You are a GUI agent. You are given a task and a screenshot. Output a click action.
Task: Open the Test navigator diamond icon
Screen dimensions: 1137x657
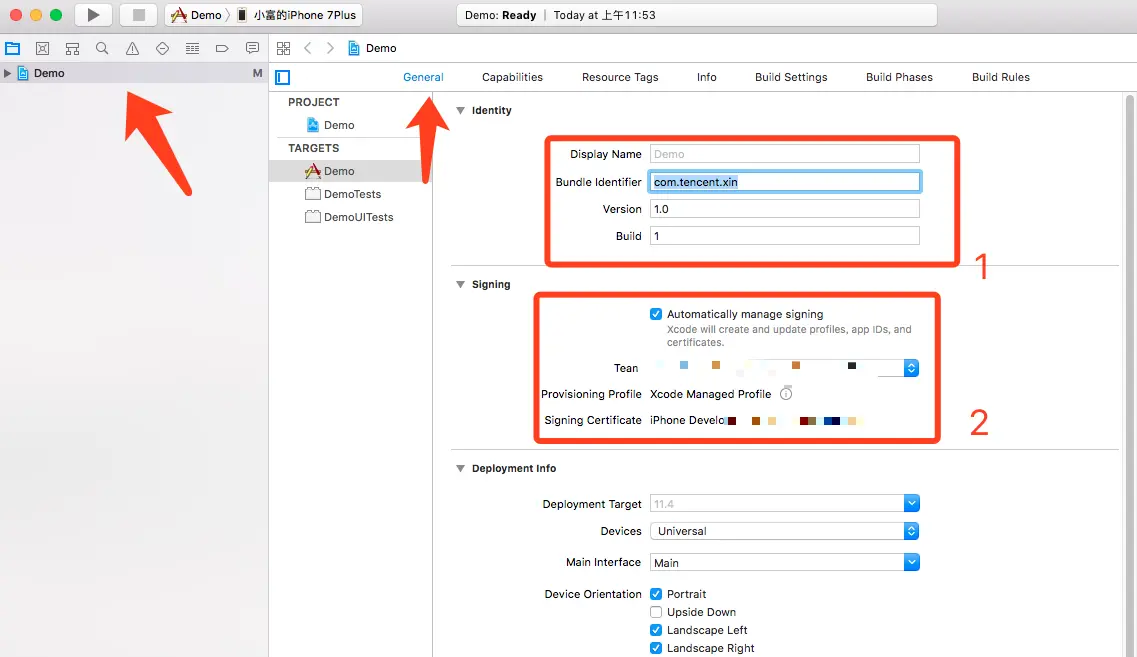pyautogui.click(x=162, y=49)
